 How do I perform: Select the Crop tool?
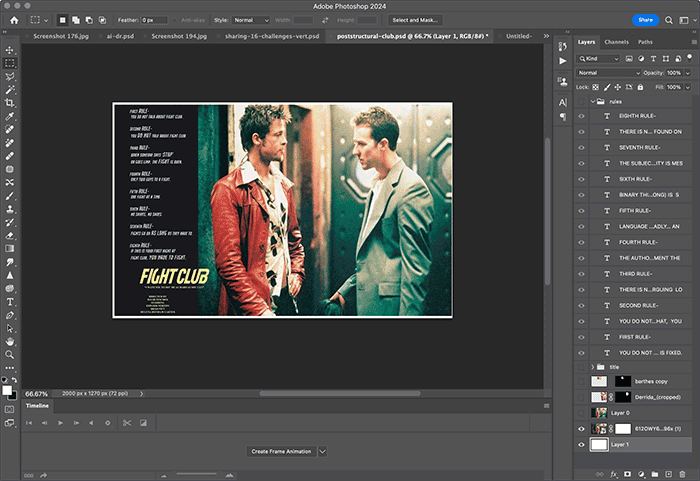[x=10, y=103]
